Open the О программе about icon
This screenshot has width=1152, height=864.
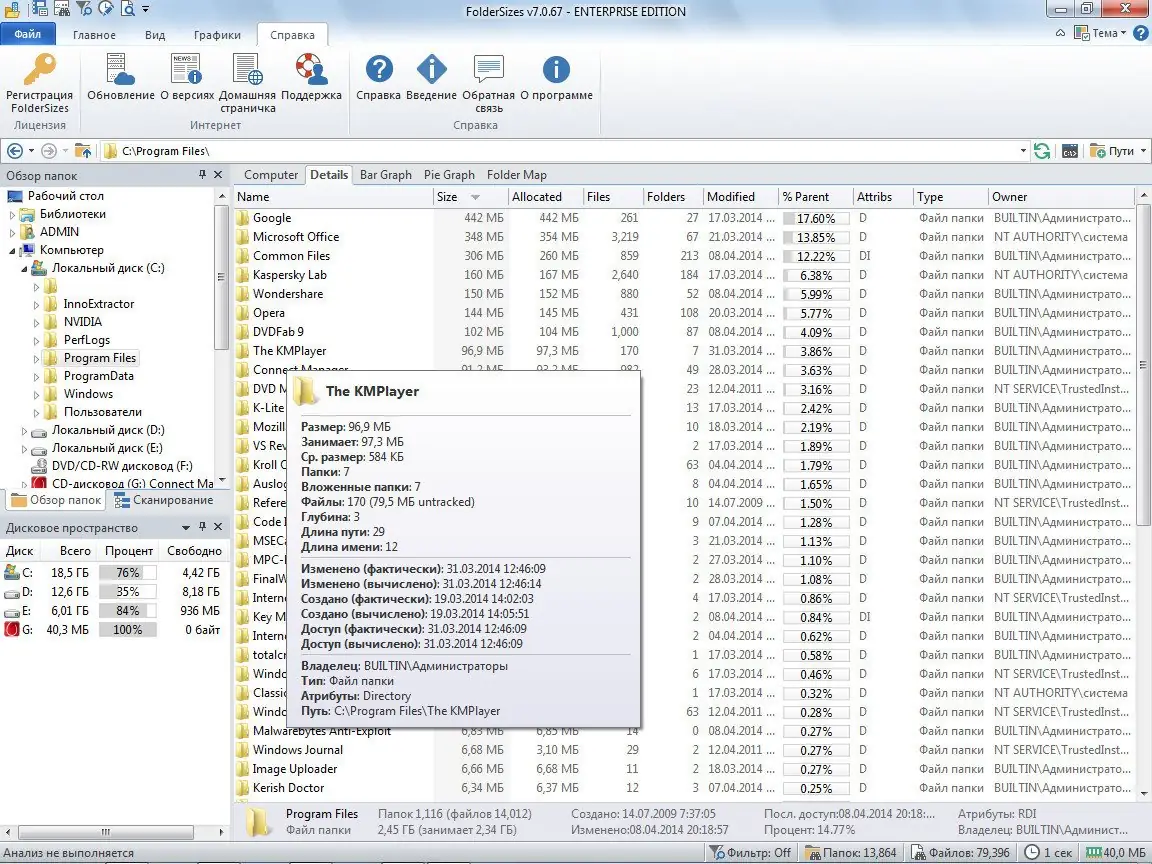[556, 70]
